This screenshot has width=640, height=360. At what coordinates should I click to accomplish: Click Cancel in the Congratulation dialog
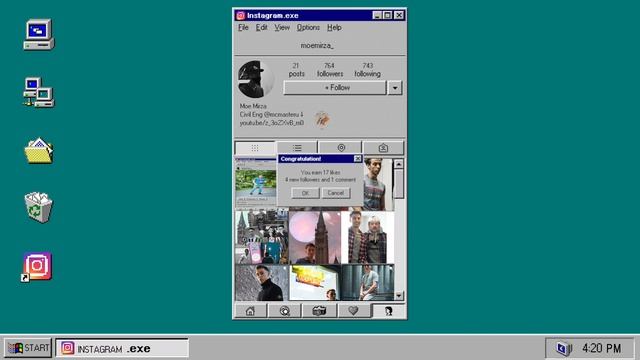pos(336,193)
